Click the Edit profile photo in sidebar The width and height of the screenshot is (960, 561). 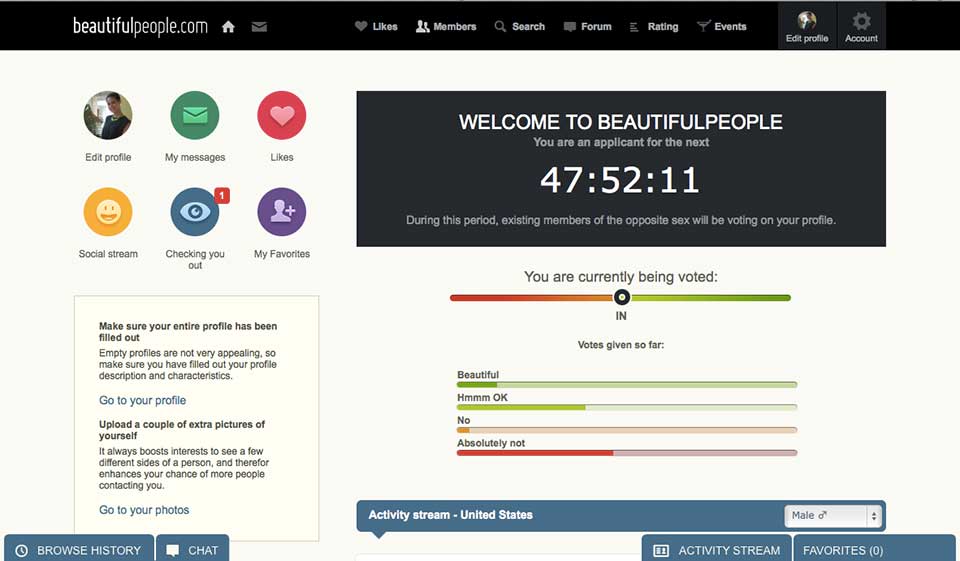click(108, 116)
